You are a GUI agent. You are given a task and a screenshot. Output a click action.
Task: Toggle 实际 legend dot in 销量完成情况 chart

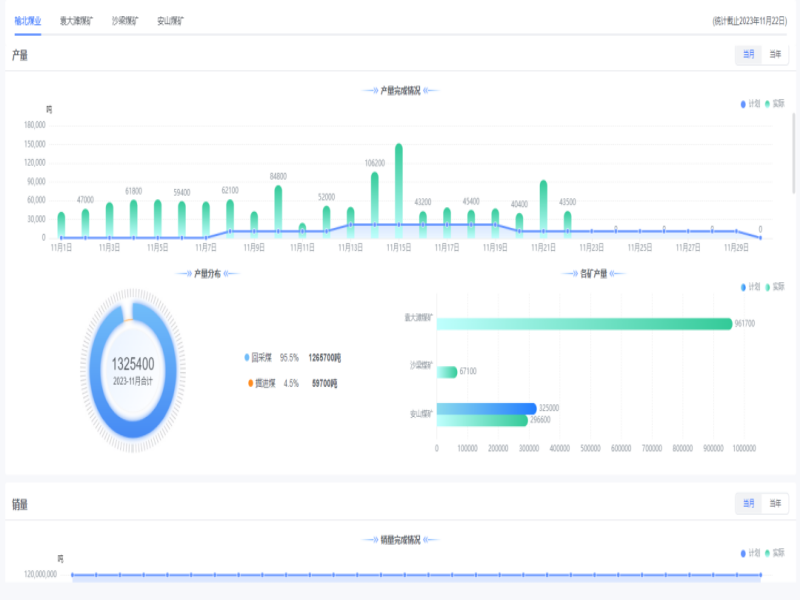coord(768,553)
